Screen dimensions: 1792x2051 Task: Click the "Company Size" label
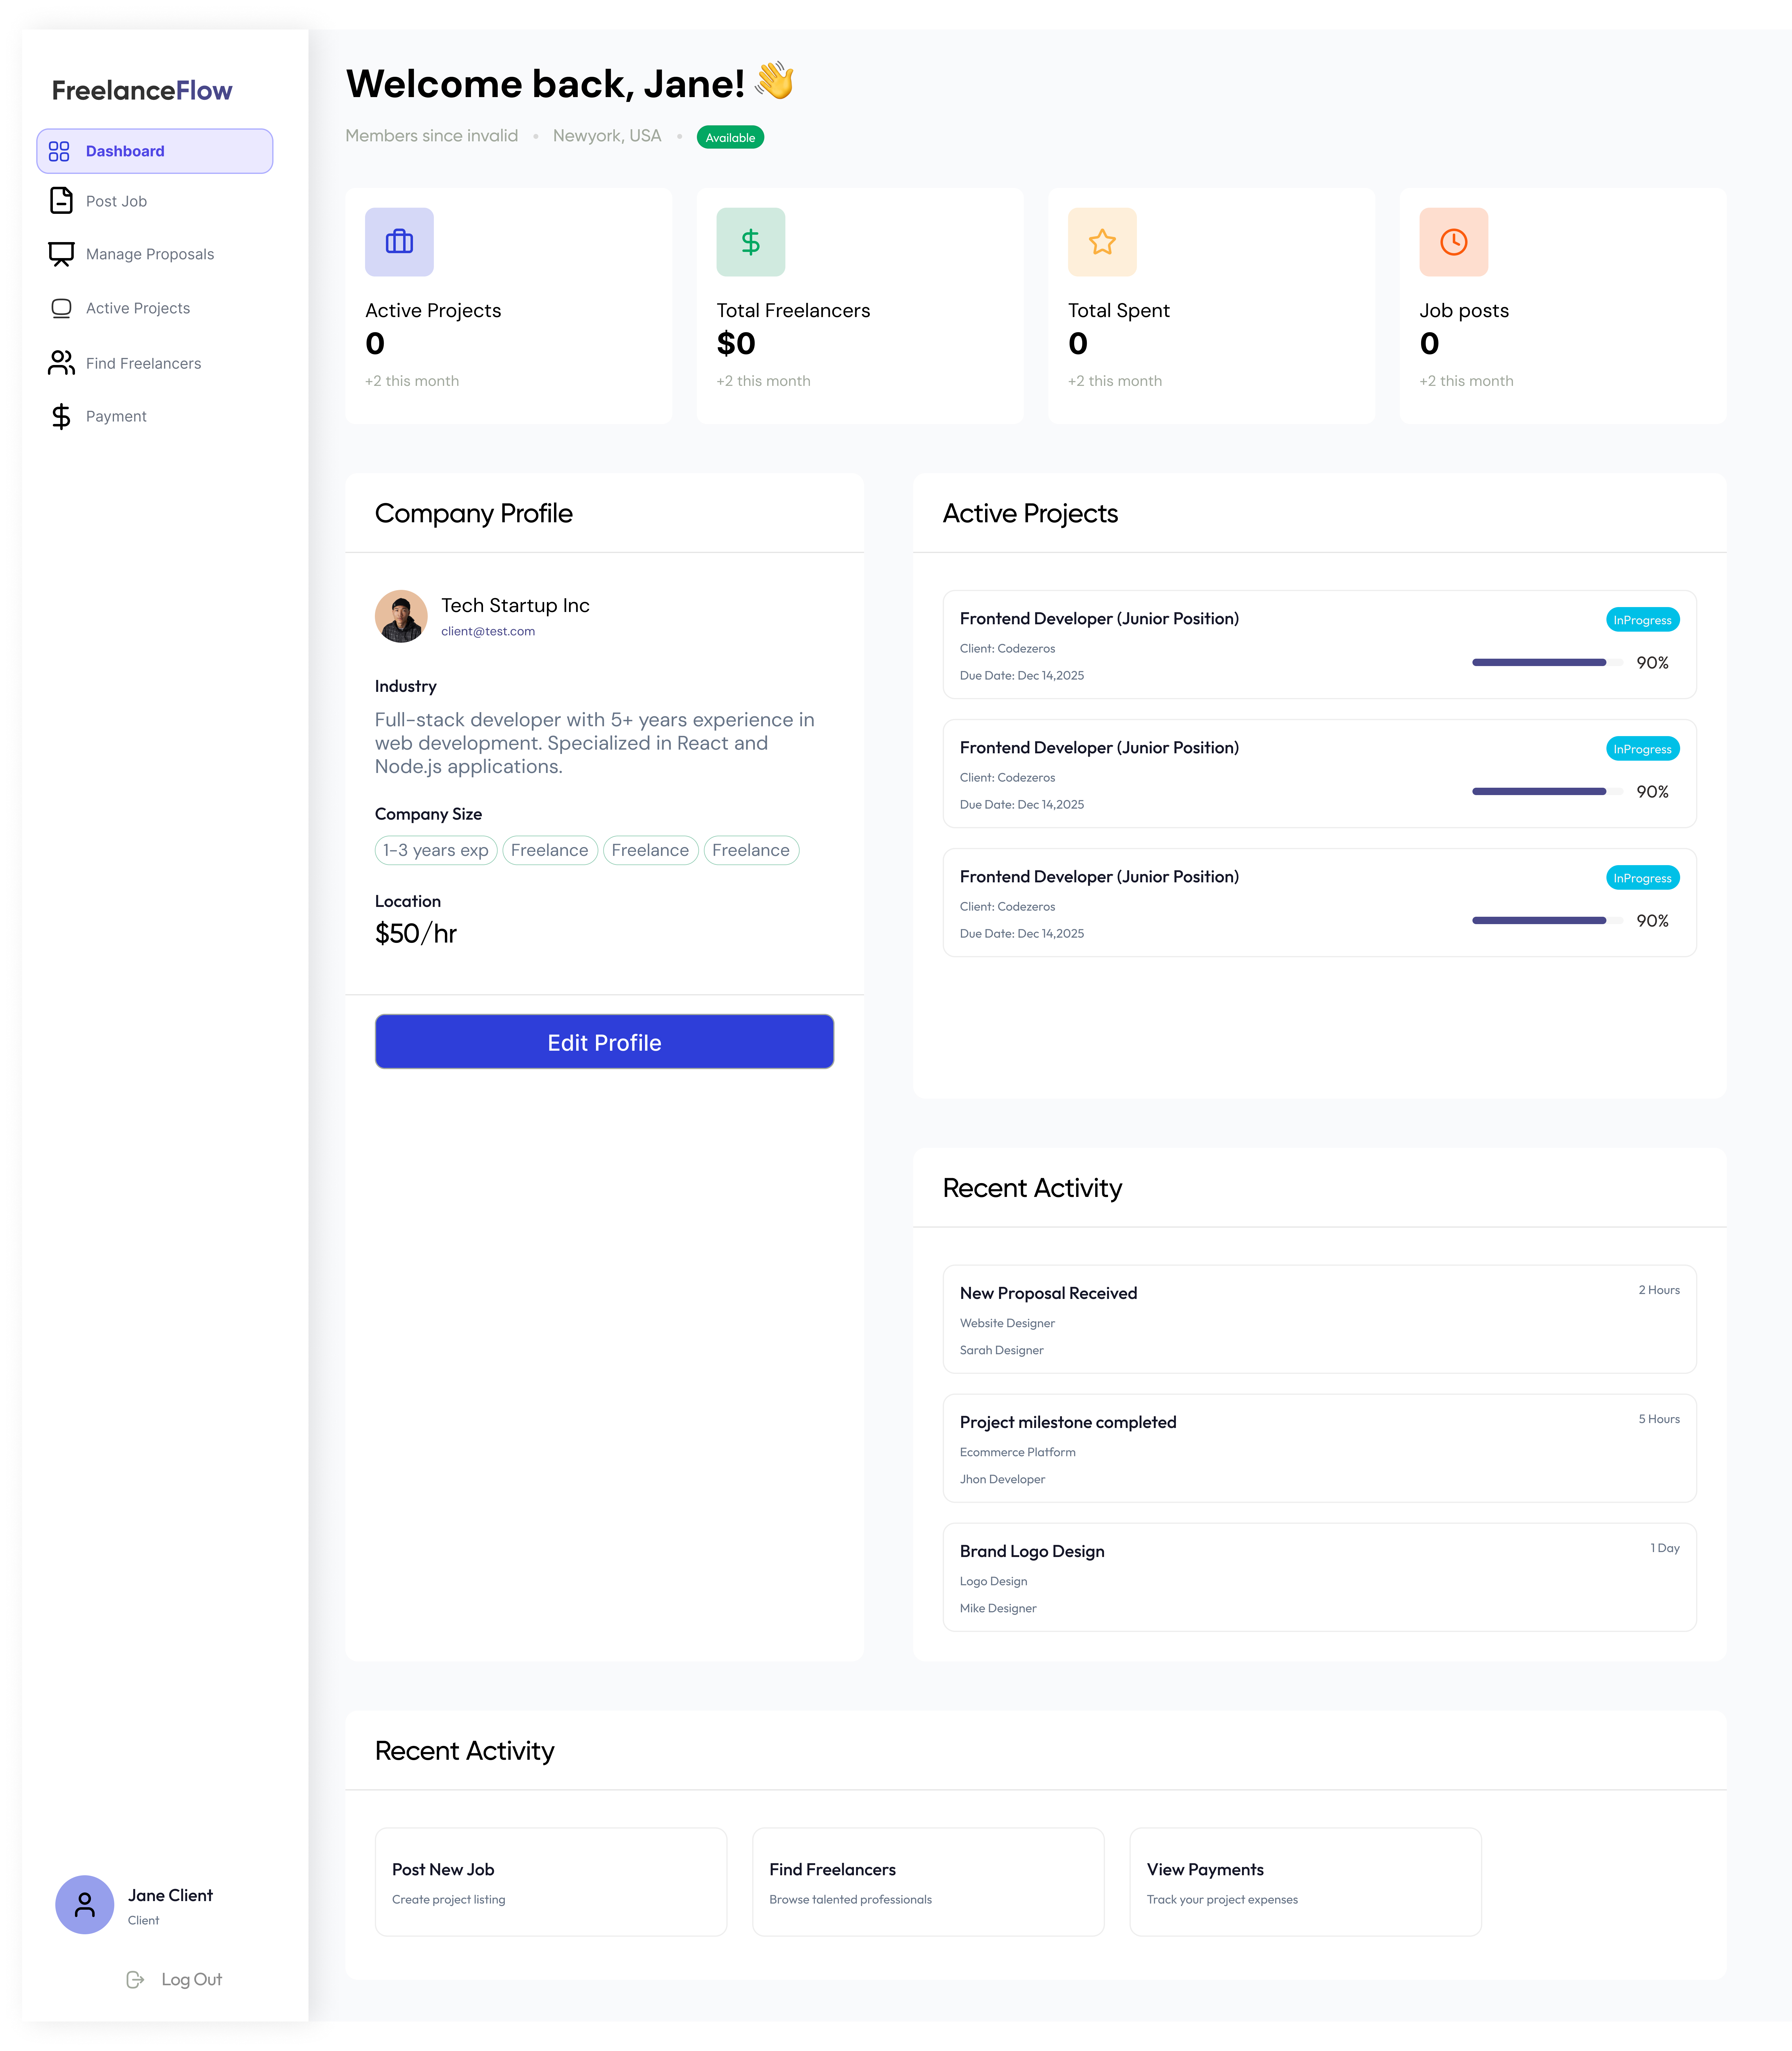click(x=428, y=814)
